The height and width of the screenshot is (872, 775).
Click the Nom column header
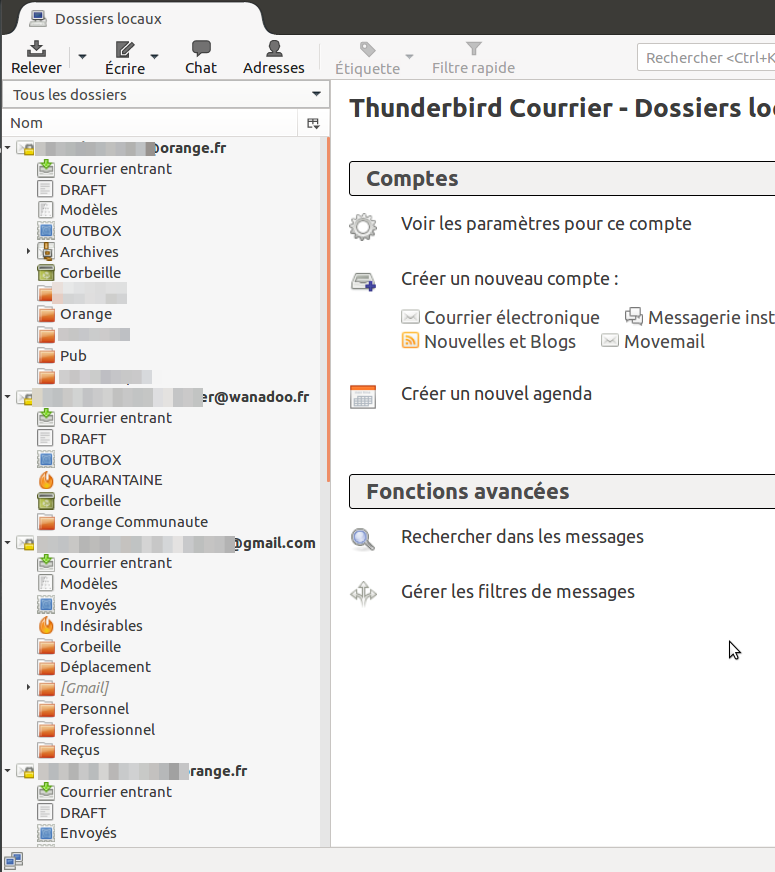pyautogui.click(x=150, y=123)
